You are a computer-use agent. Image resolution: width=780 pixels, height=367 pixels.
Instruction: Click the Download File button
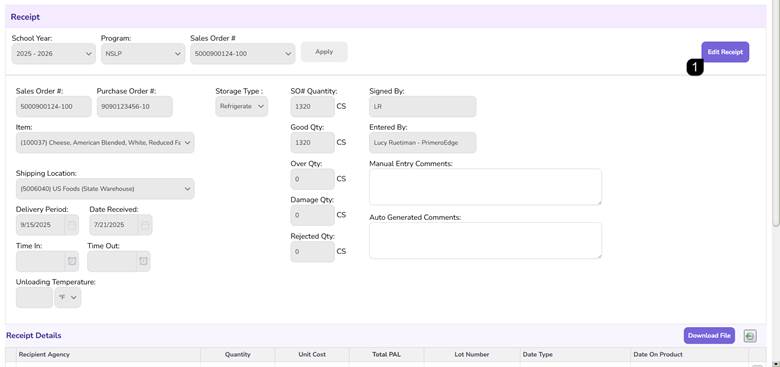(x=709, y=336)
